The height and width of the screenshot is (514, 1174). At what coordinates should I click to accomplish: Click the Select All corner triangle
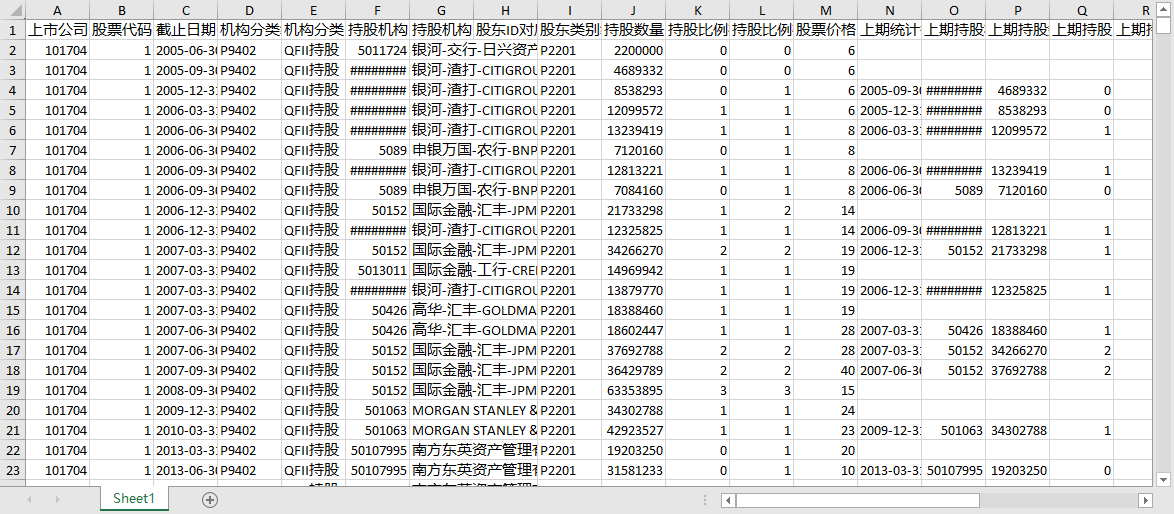click(13, 10)
